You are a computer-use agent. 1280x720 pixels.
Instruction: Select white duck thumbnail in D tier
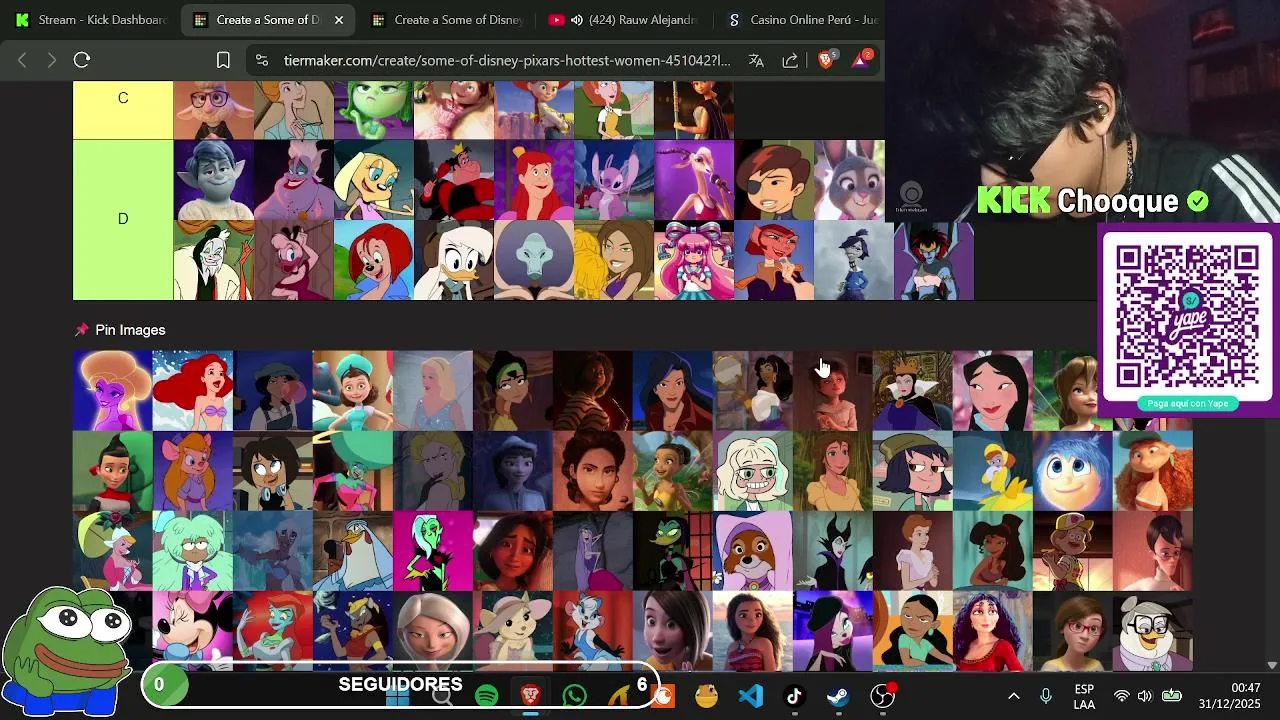tap(453, 260)
